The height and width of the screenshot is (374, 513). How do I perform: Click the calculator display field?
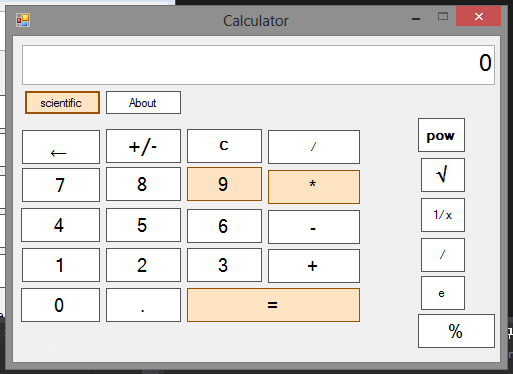(x=258, y=65)
